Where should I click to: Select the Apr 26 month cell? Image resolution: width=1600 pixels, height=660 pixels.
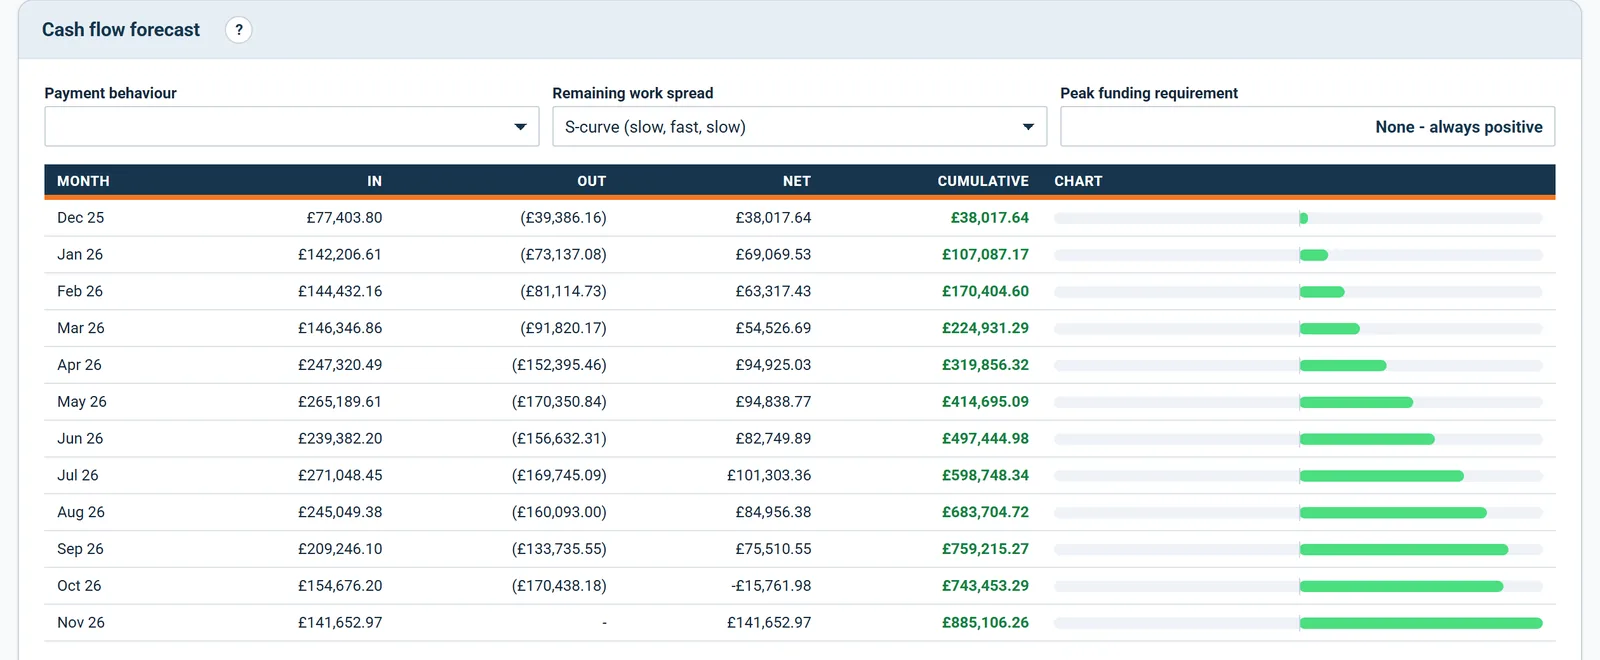coord(79,365)
